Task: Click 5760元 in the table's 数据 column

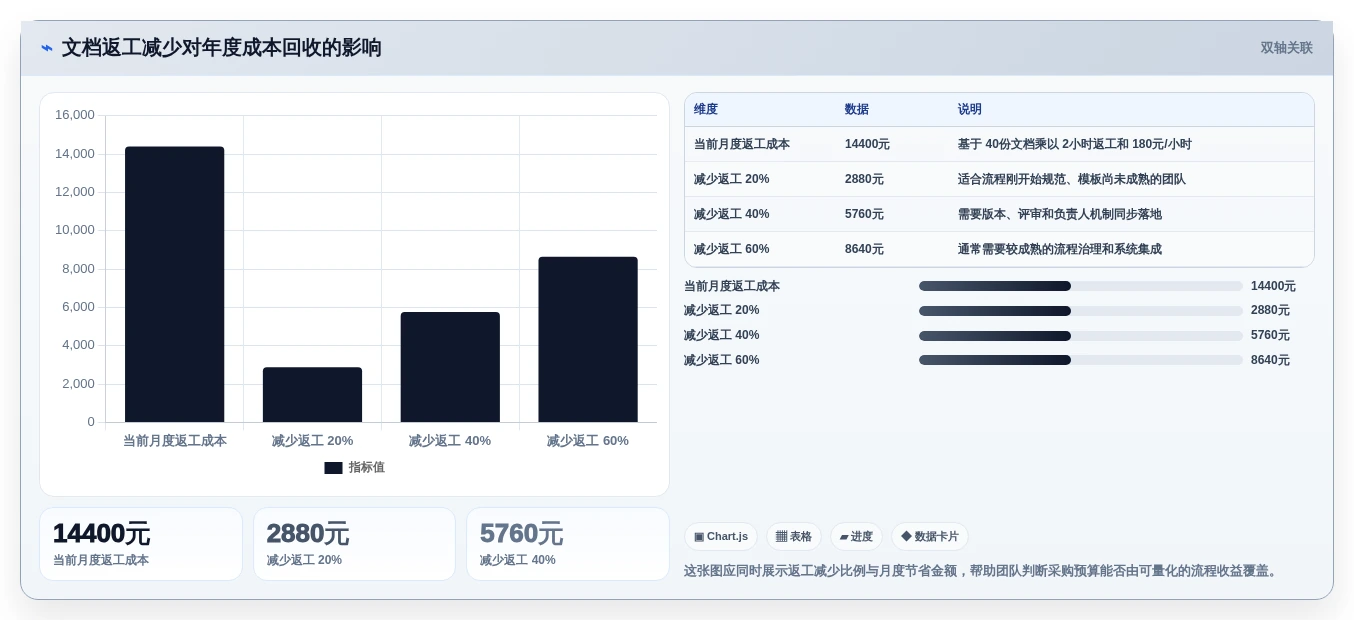Action: click(864, 214)
